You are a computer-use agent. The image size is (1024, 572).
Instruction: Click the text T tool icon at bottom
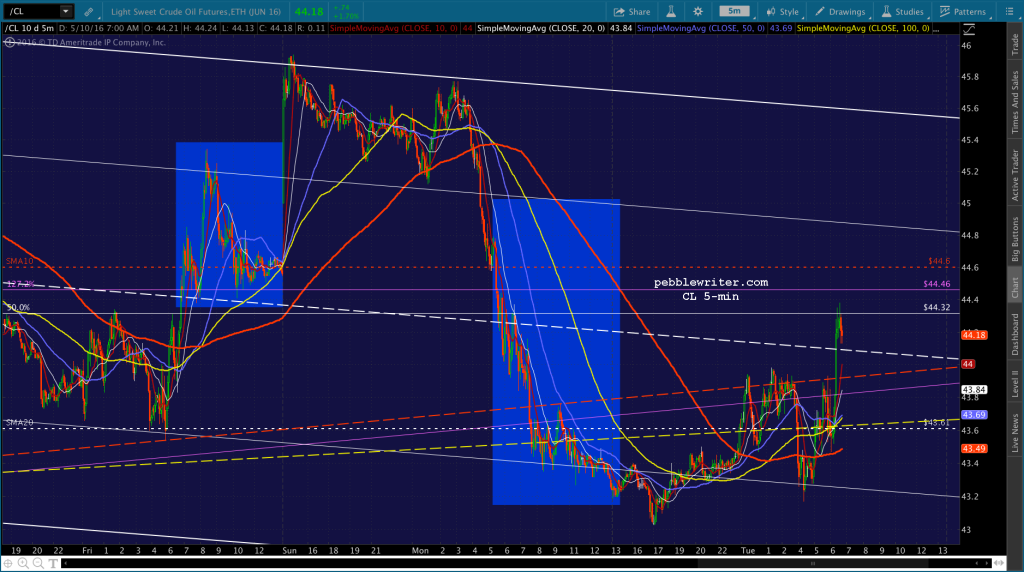point(53,563)
